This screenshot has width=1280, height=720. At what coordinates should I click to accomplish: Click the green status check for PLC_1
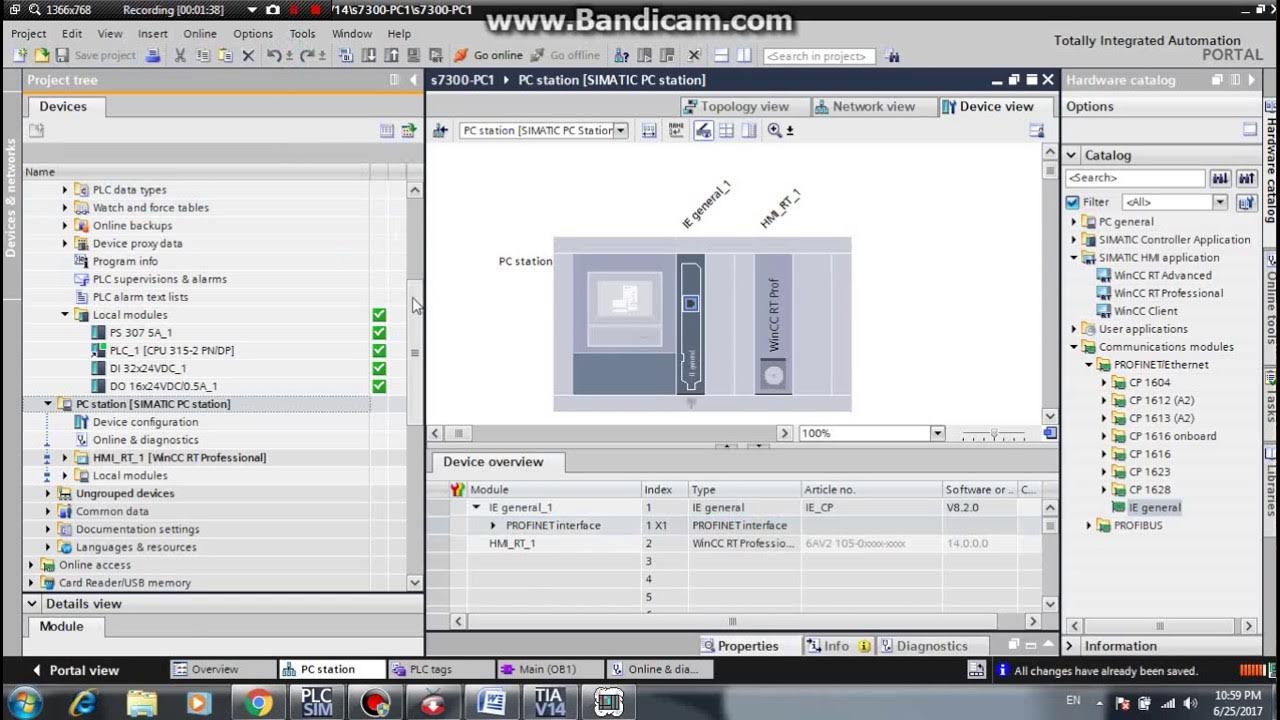click(379, 351)
